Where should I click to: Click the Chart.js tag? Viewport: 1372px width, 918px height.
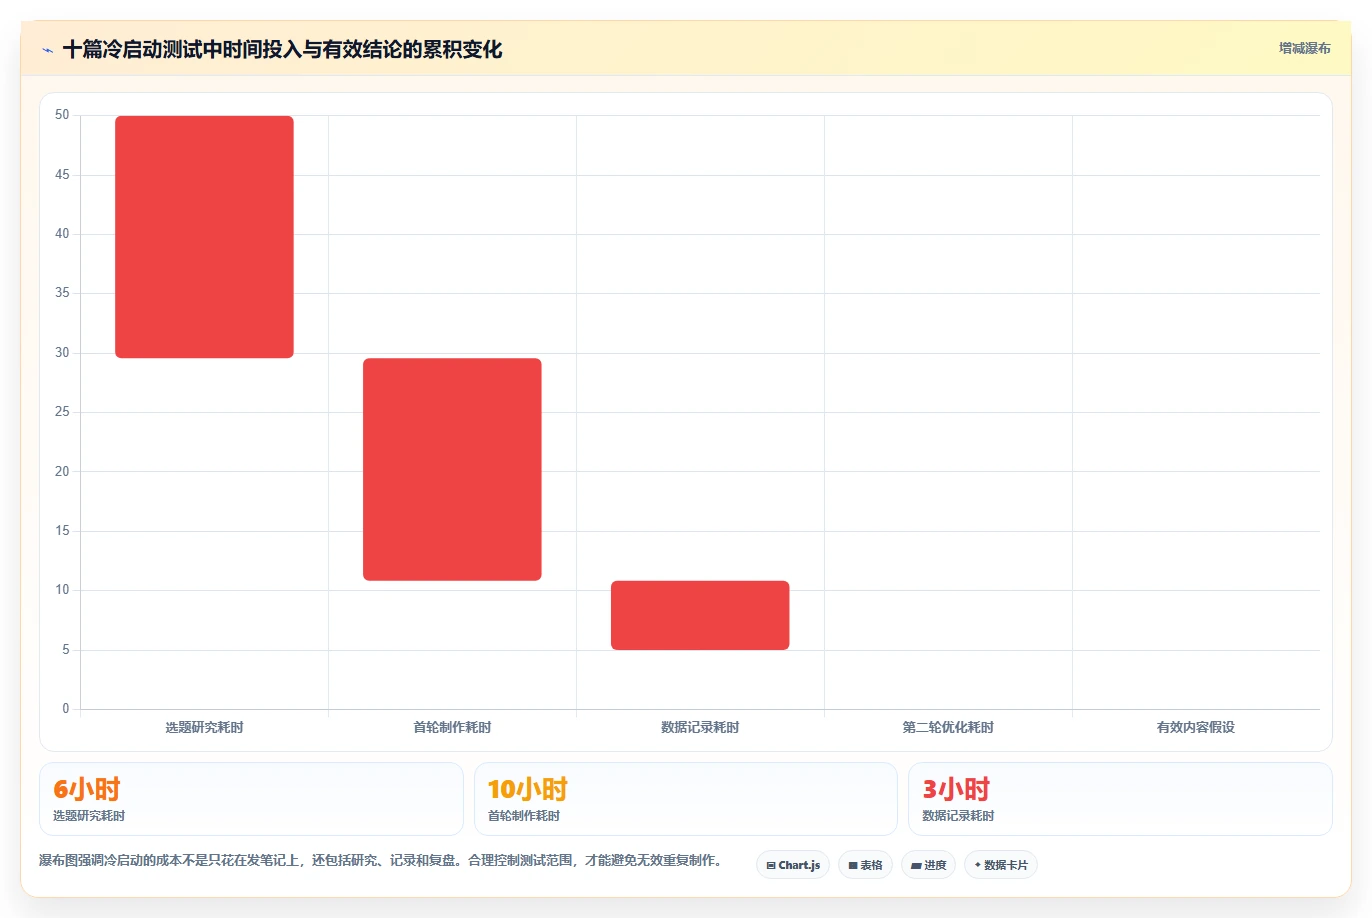point(793,865)
